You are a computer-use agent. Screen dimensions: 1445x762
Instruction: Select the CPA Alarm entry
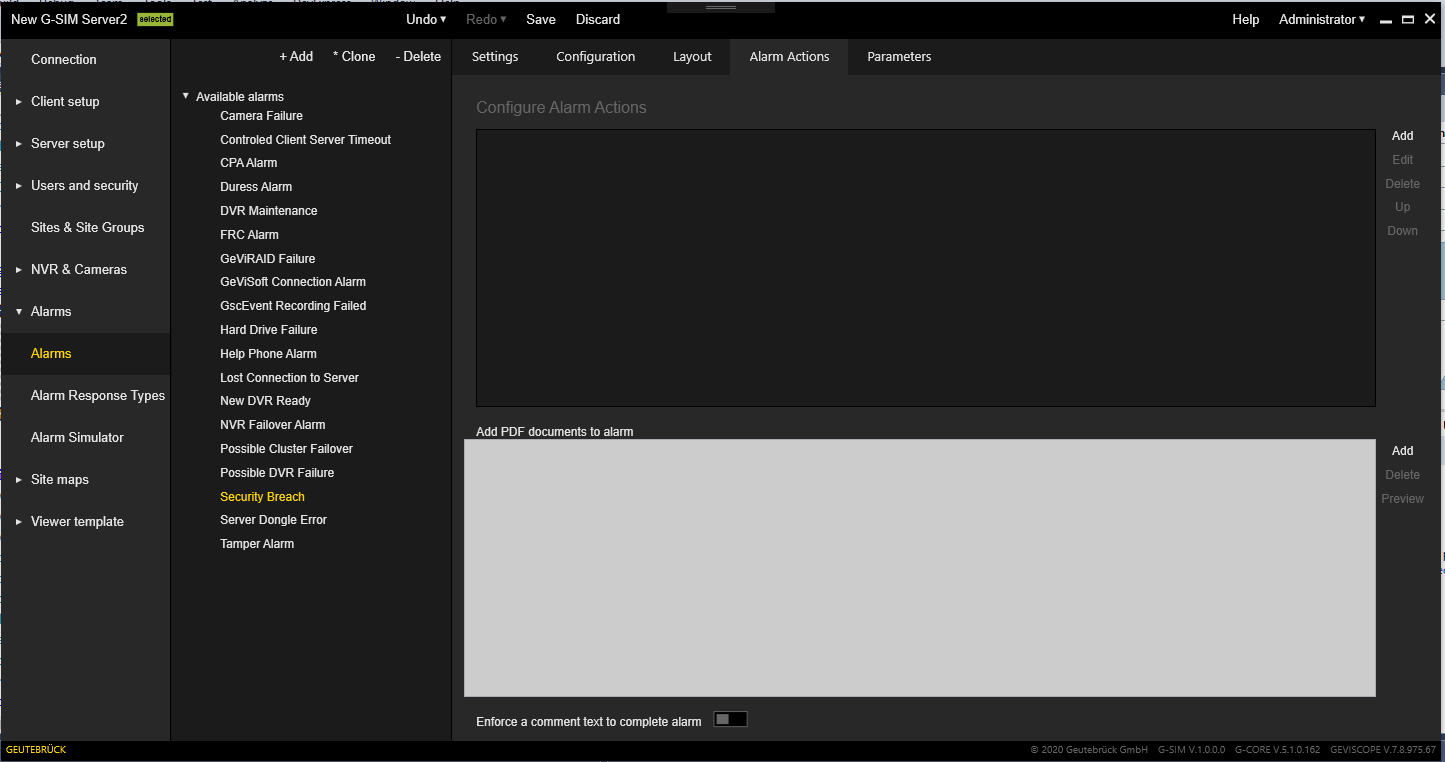[249, 163]
